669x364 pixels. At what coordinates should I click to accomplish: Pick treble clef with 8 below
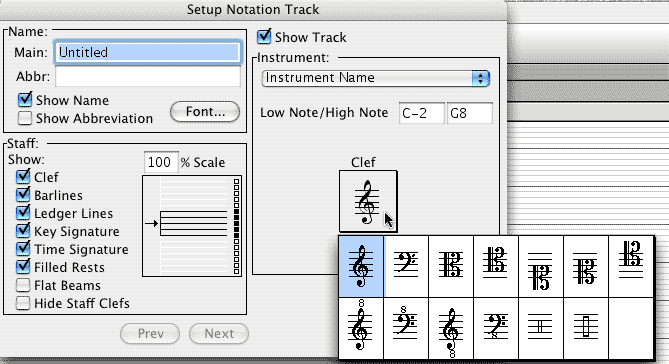[x=451, y=328]
